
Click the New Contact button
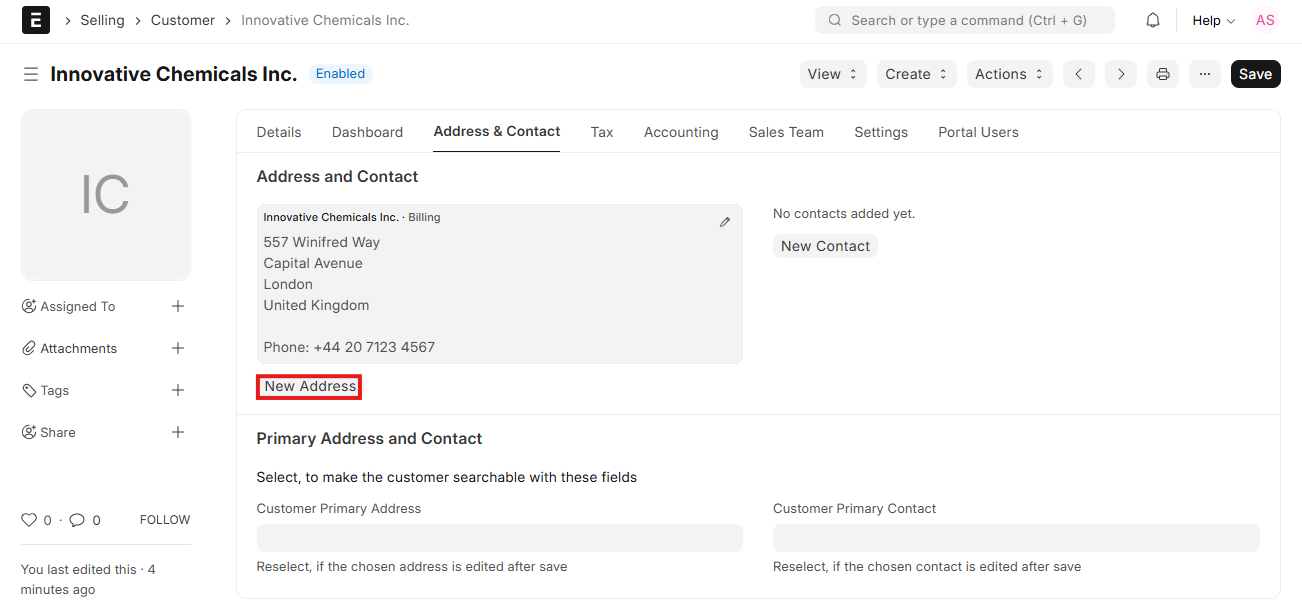(825, 246)
